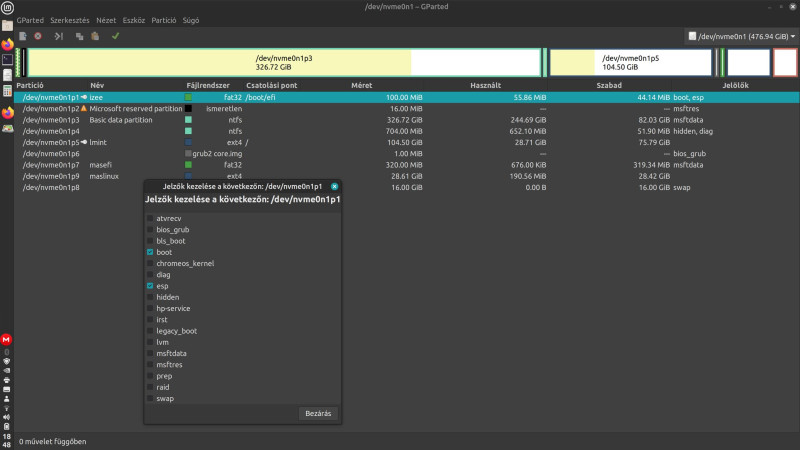Image resolution: width=800 pixels, height=450 pixels.
Task: Click the green apply operations checkmark
Action: point(115,36)
